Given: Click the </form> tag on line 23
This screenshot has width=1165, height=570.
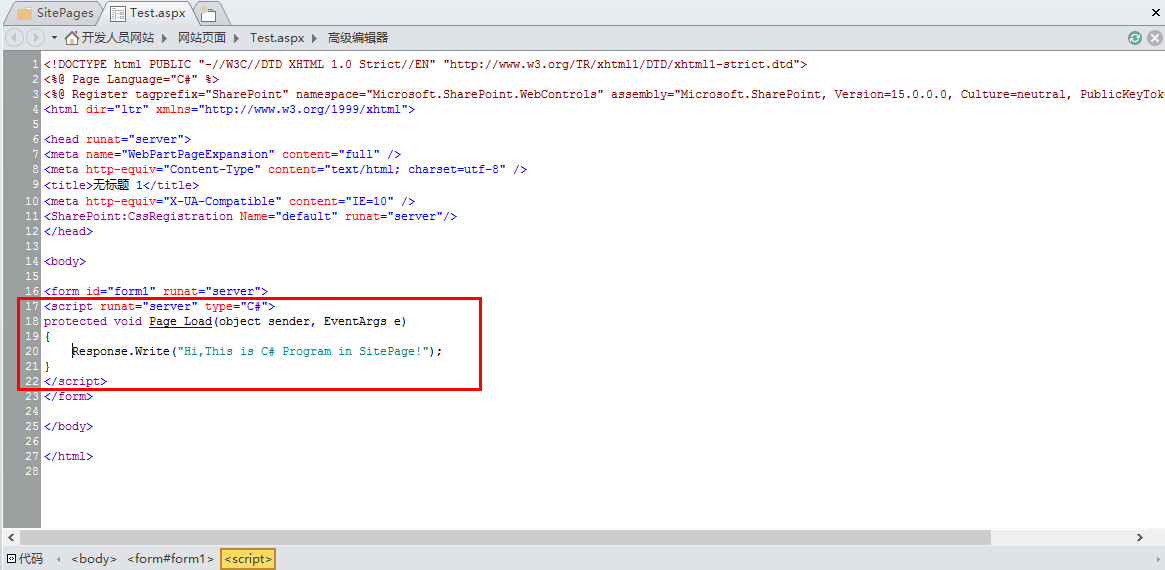Looking at the screenshot, I should coord(68,397).
